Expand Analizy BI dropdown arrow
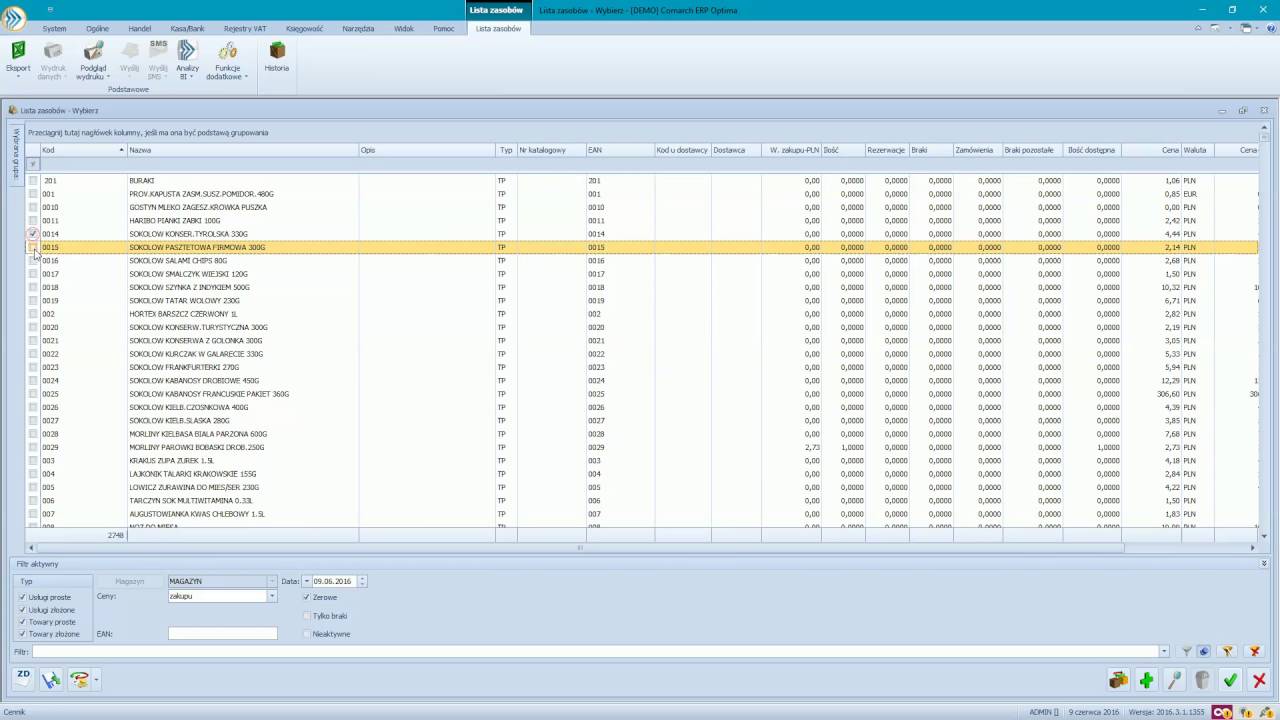The height and width of the screenshot is (720, 1280). [x=193, y=77]
